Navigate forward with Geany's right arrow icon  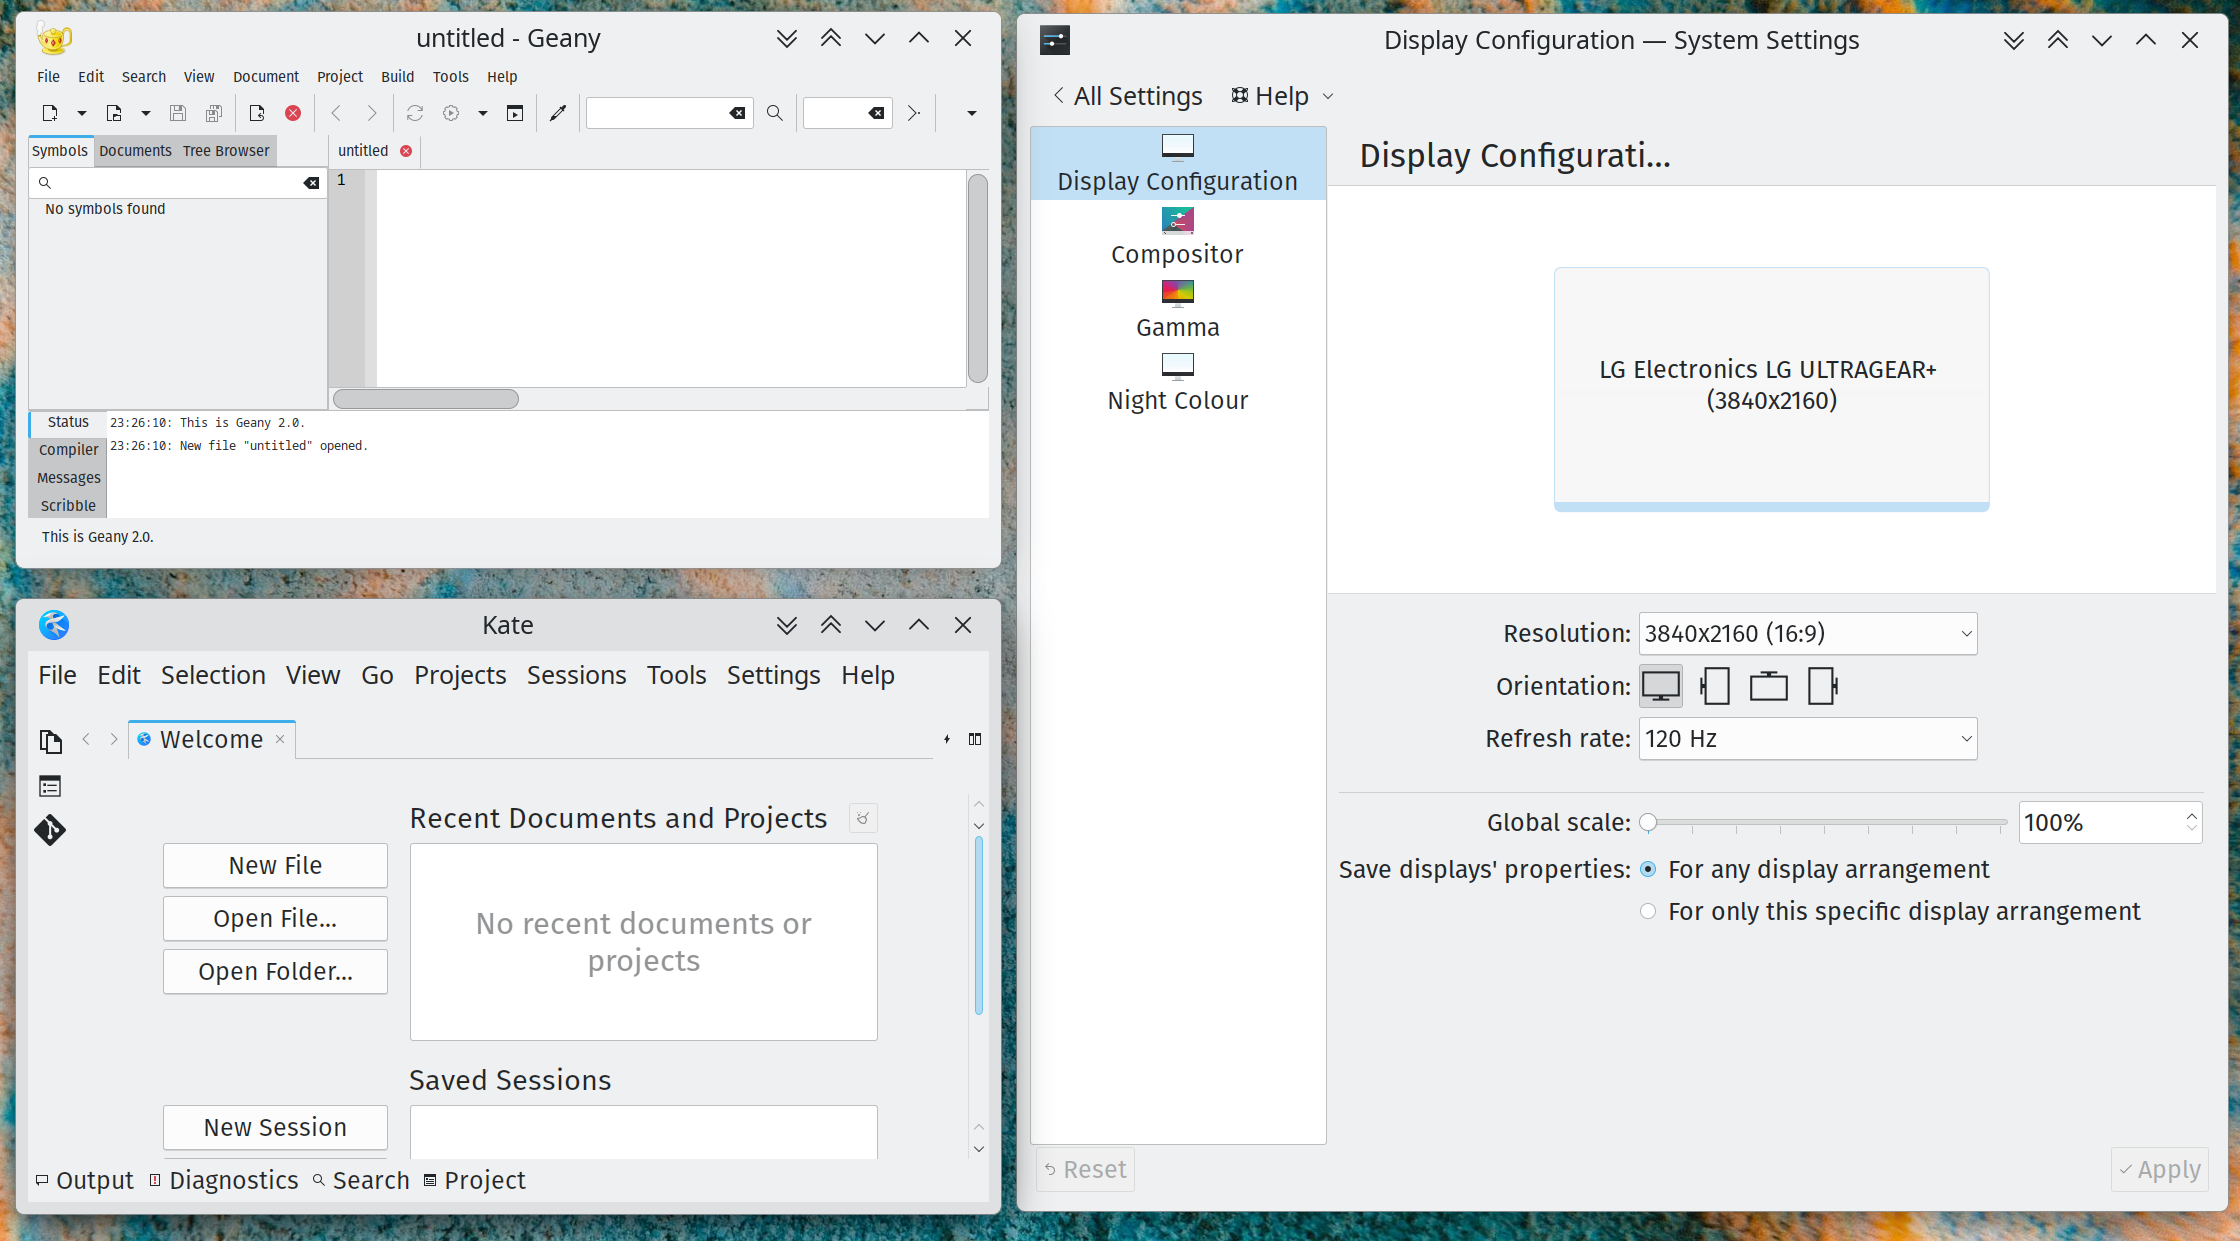372,113
